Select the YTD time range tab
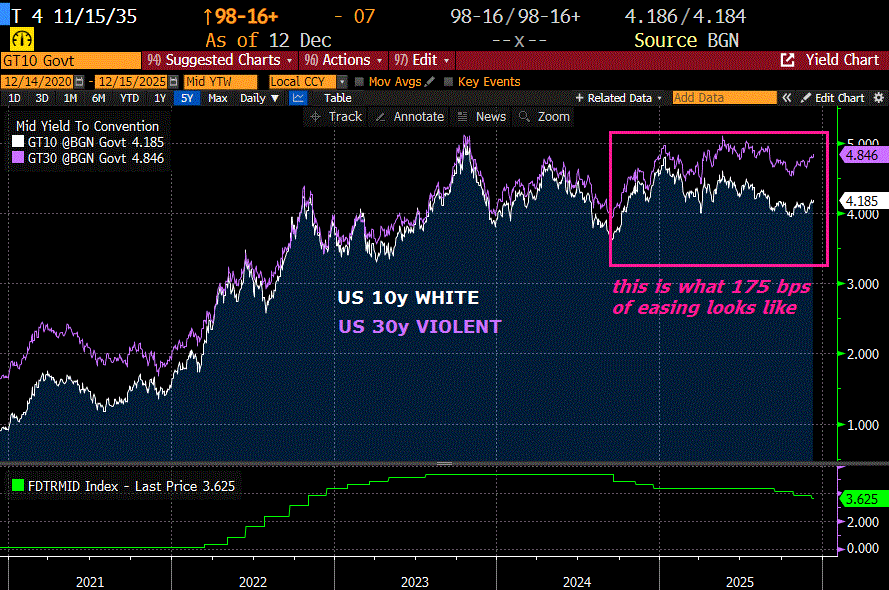 (x=129, y=98)
